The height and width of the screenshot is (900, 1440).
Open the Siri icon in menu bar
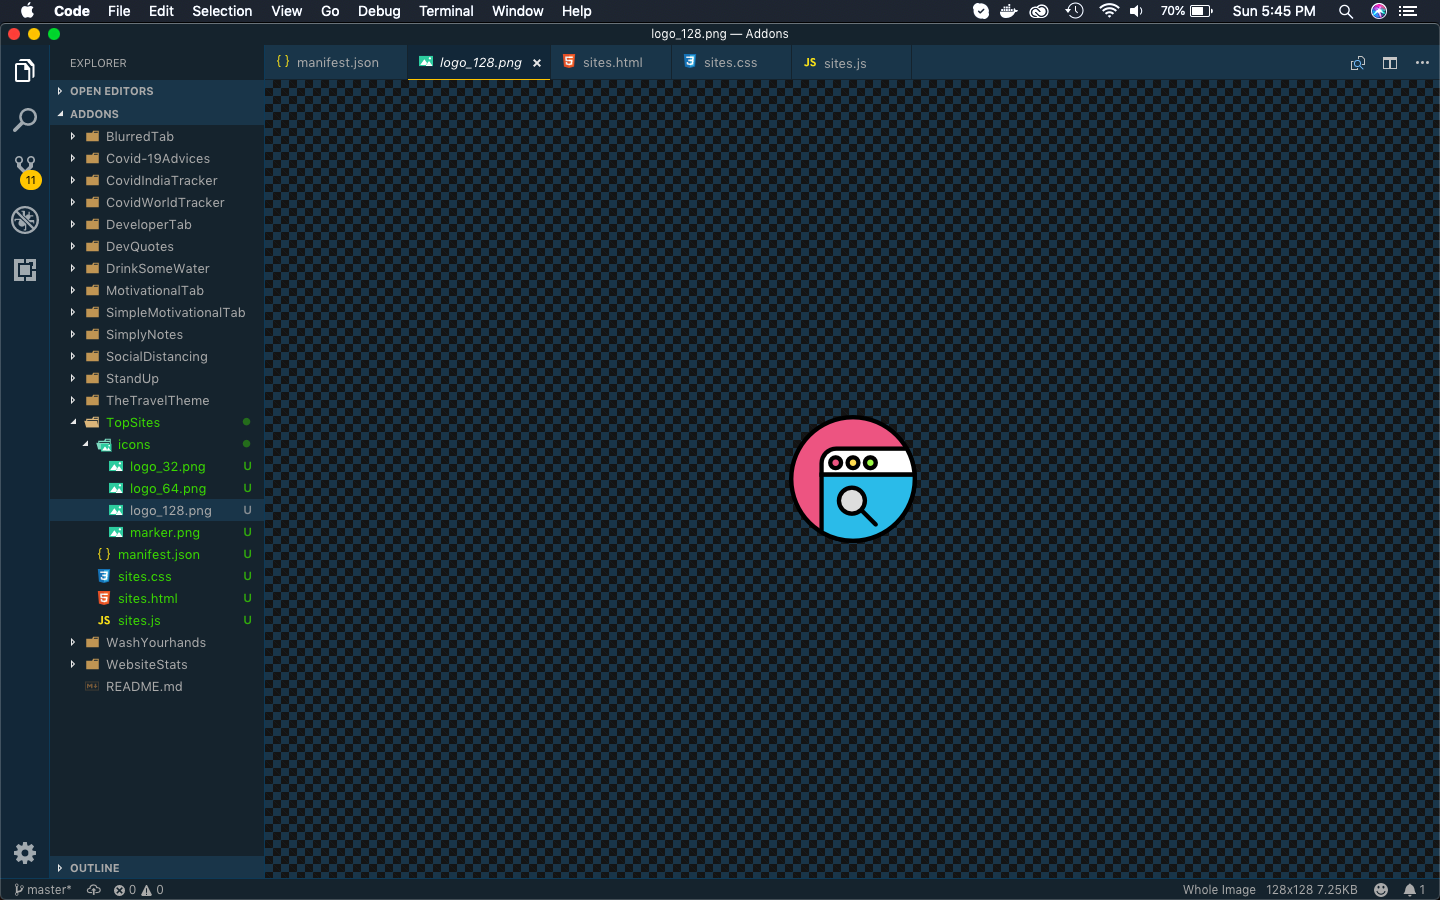pos(1379,11)
